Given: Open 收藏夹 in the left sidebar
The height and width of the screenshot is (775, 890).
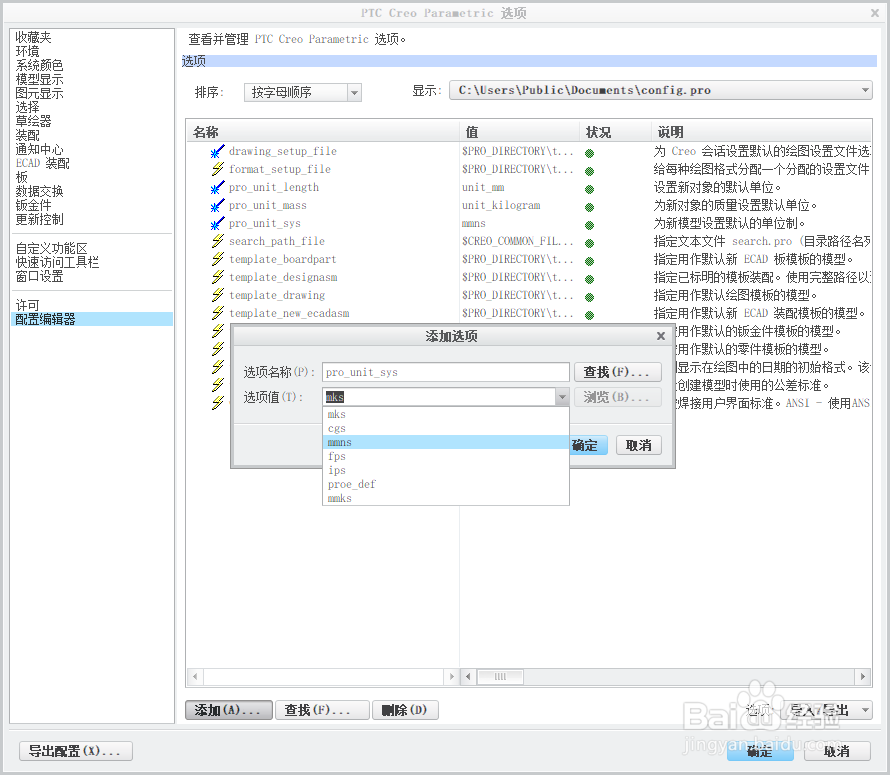Looking at the screenshot, I should [33, 37].
